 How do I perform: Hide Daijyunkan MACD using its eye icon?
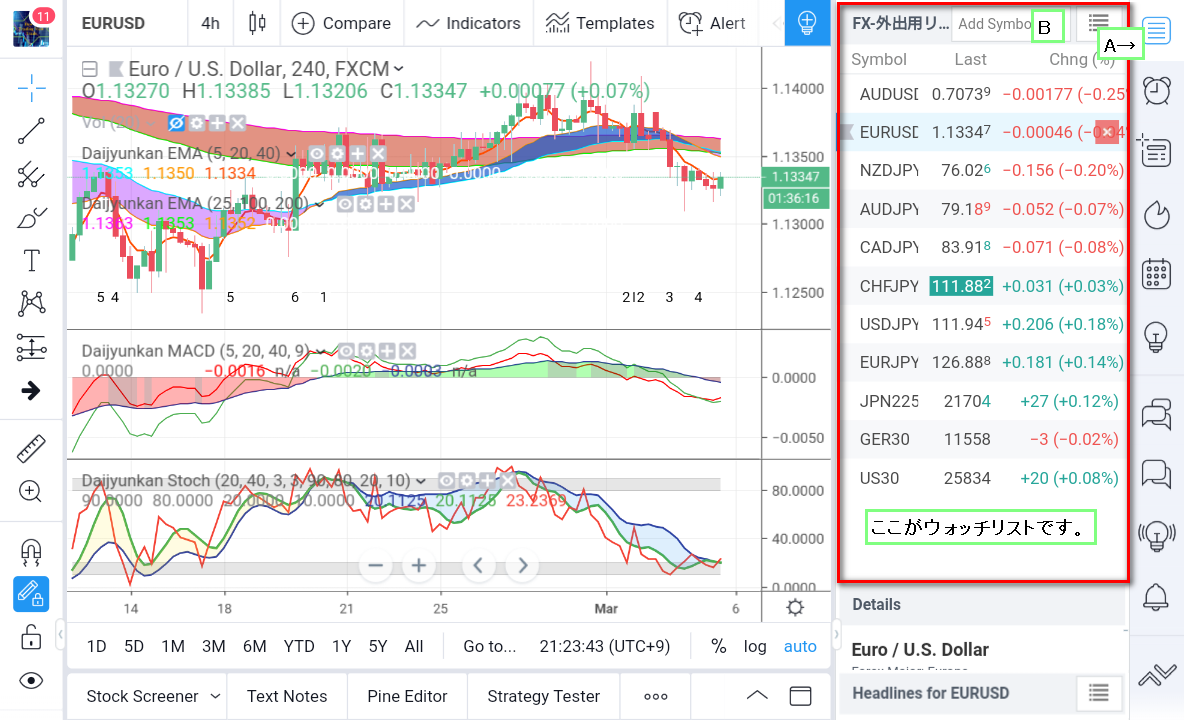click(346, 351)
